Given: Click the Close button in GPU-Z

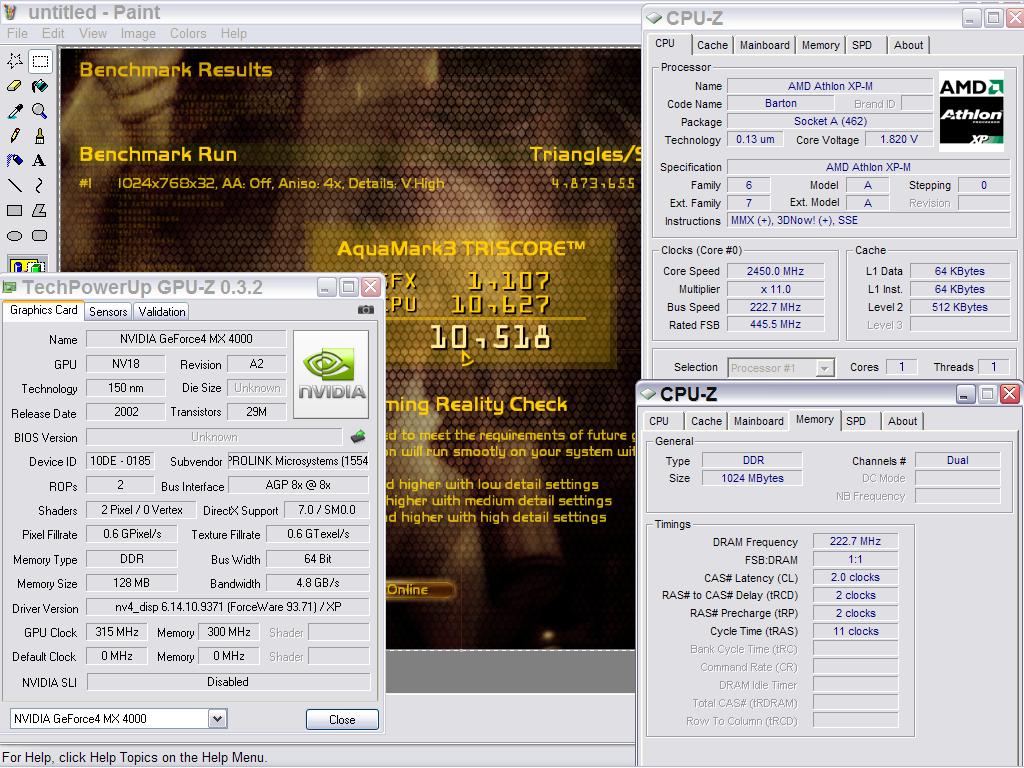Looking at the screenshot, I should pyautogui.click(x=342, y=720).
